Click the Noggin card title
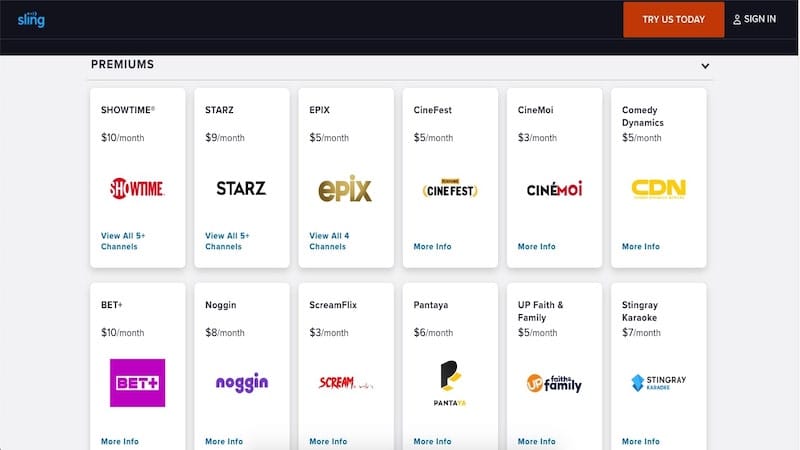800x450 pixels. [220, 305]
